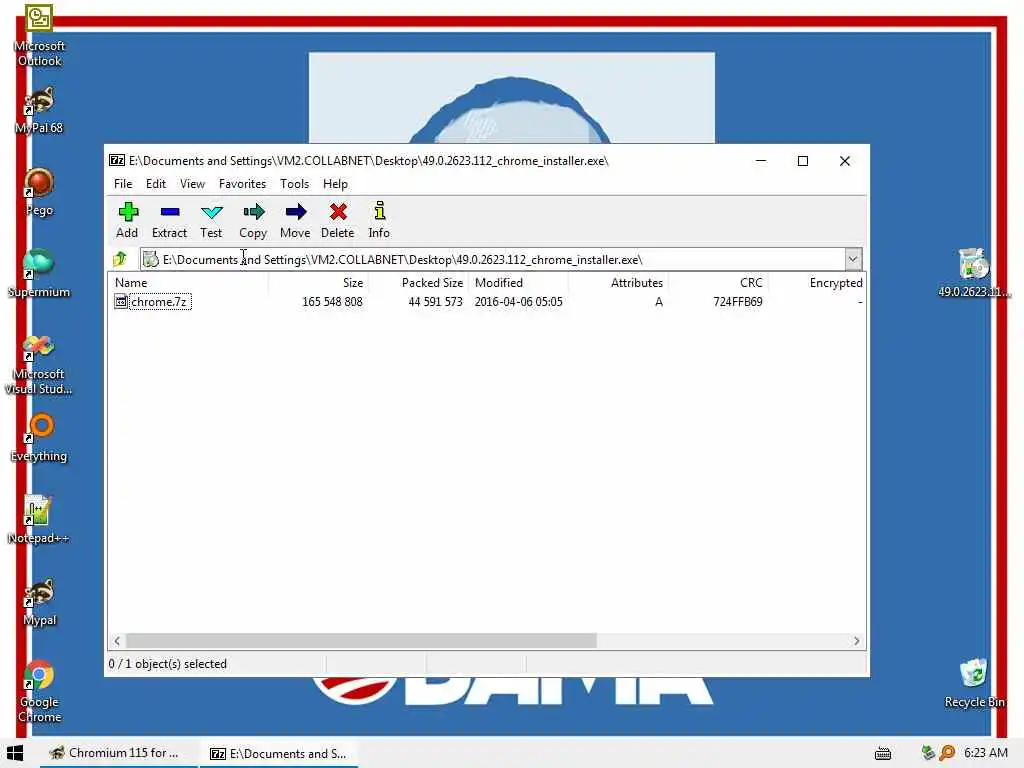The image size is (1024, 768).
Task: Open the Favorites menu
Action: 242,184
